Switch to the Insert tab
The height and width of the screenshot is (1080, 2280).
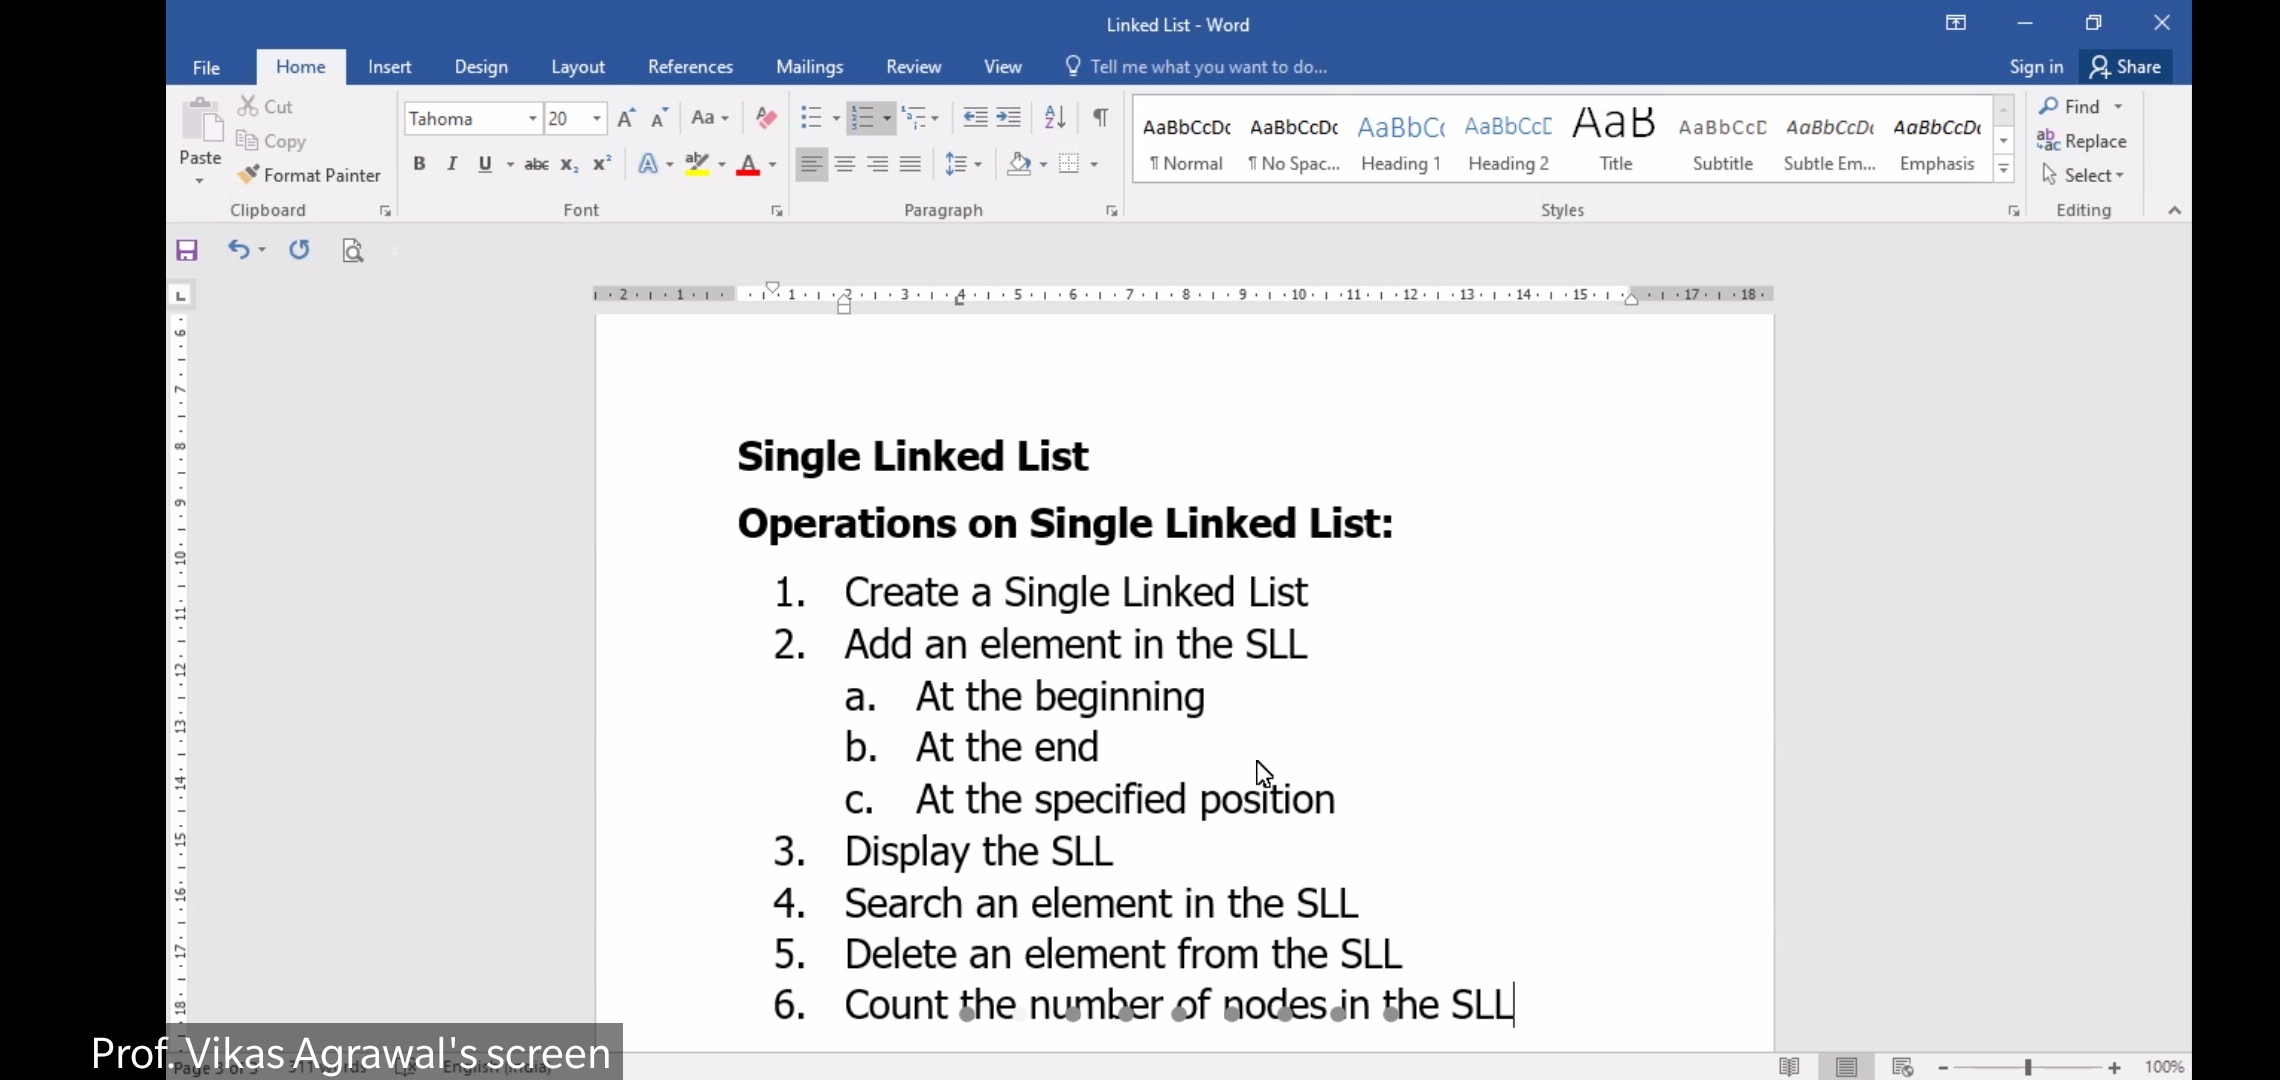tap(389, 67)
